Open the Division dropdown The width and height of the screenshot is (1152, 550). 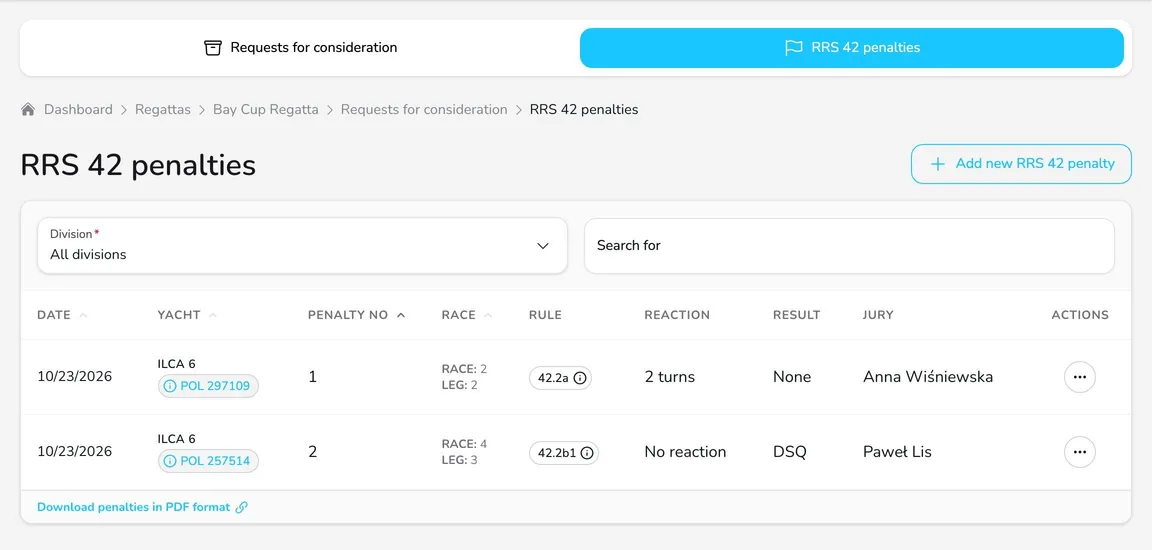302,245
